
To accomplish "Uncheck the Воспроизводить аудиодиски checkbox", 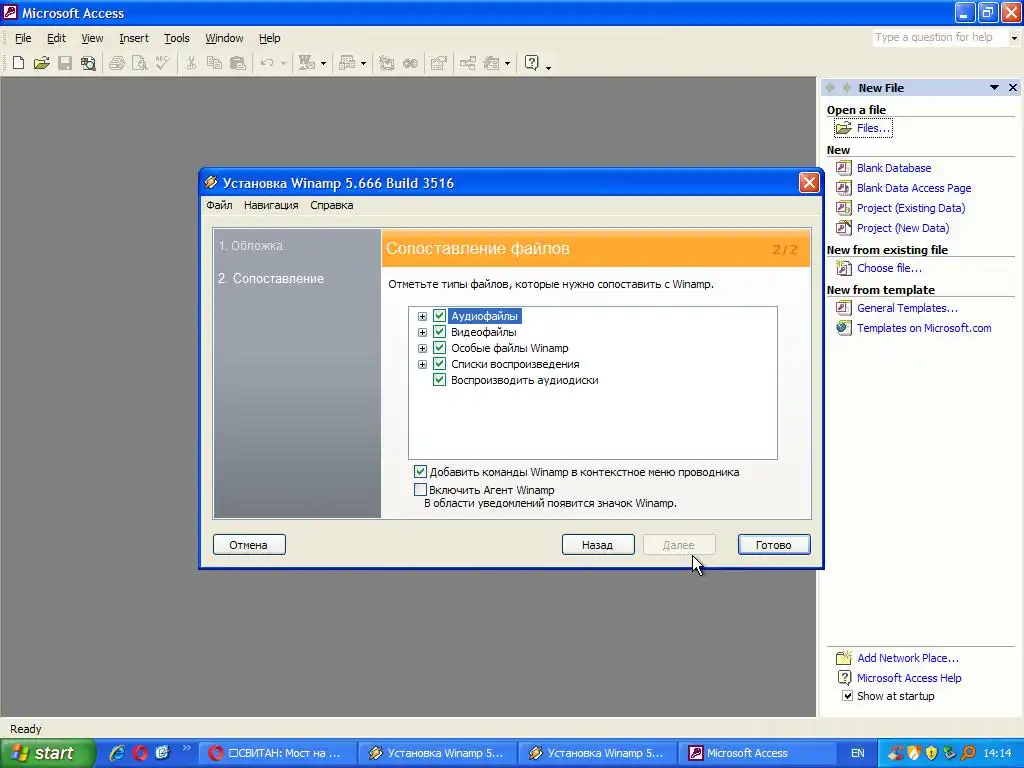I will point(440,380).
